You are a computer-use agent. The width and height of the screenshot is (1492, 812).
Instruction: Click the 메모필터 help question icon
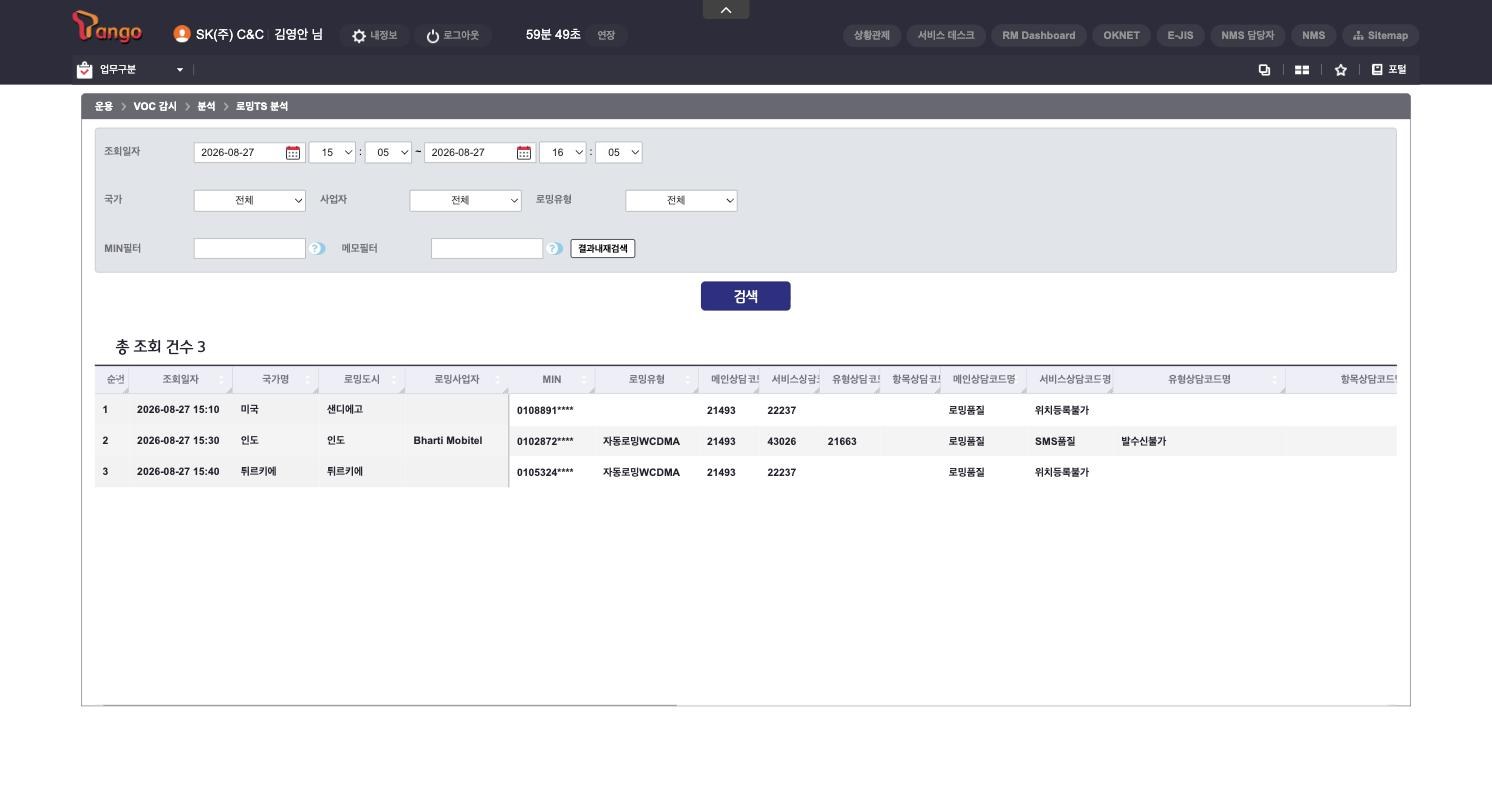554,248
